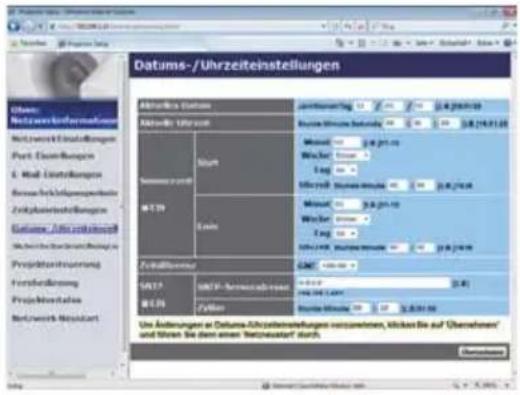Select the Projector Setup browser tab
The height and width of the screenshot is (395, 520).
click(84, 44)
